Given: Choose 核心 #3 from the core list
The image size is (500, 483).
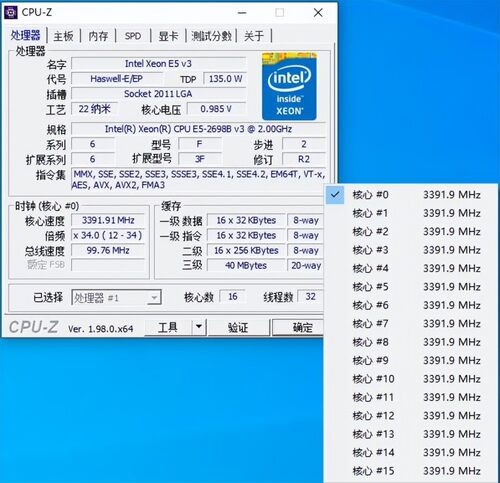Looking at the screenshot, I should [x=410, y=250].
